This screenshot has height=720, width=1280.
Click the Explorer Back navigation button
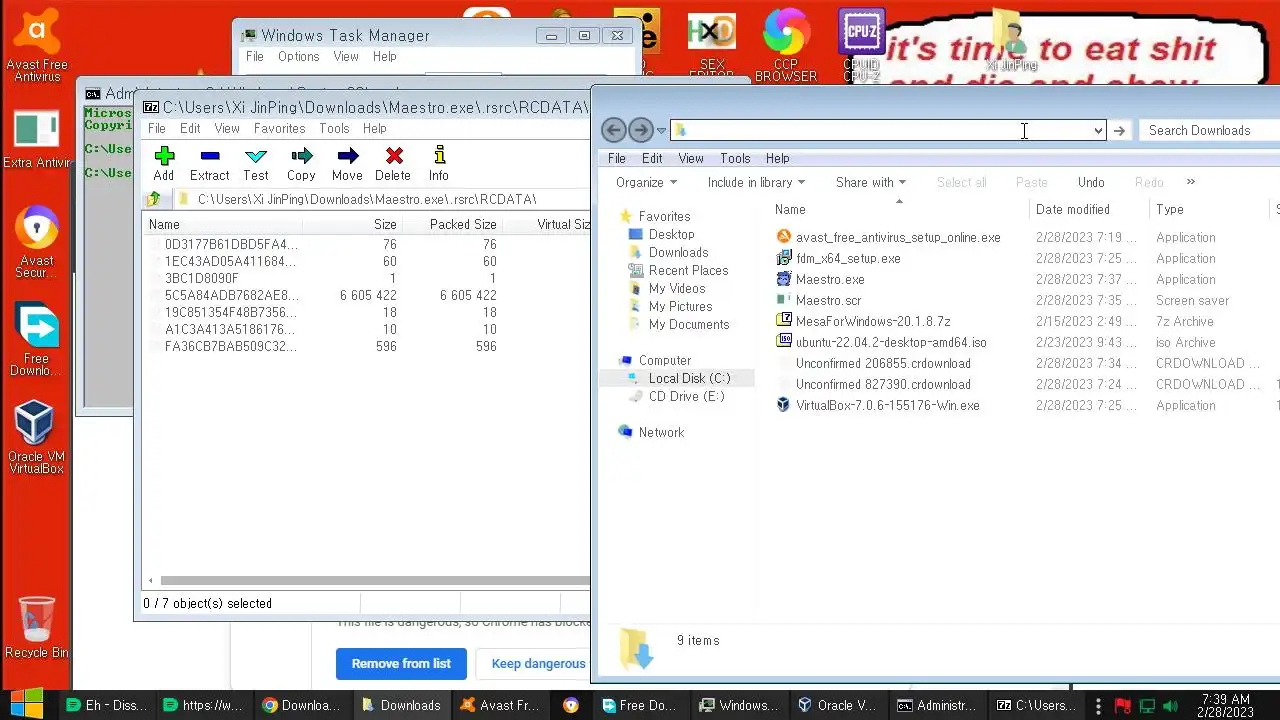click(614, 130)
